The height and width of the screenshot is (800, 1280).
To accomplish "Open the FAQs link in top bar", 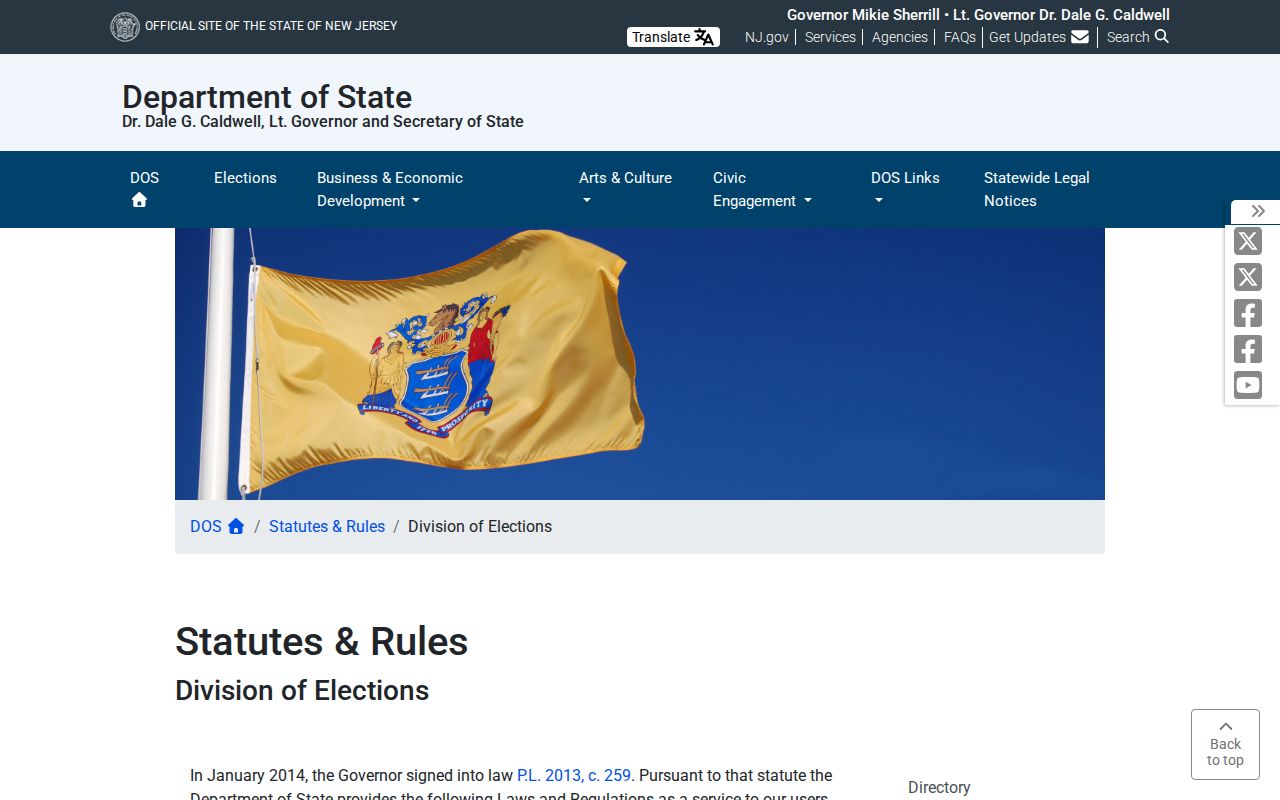I will click(x=960, y=37).
